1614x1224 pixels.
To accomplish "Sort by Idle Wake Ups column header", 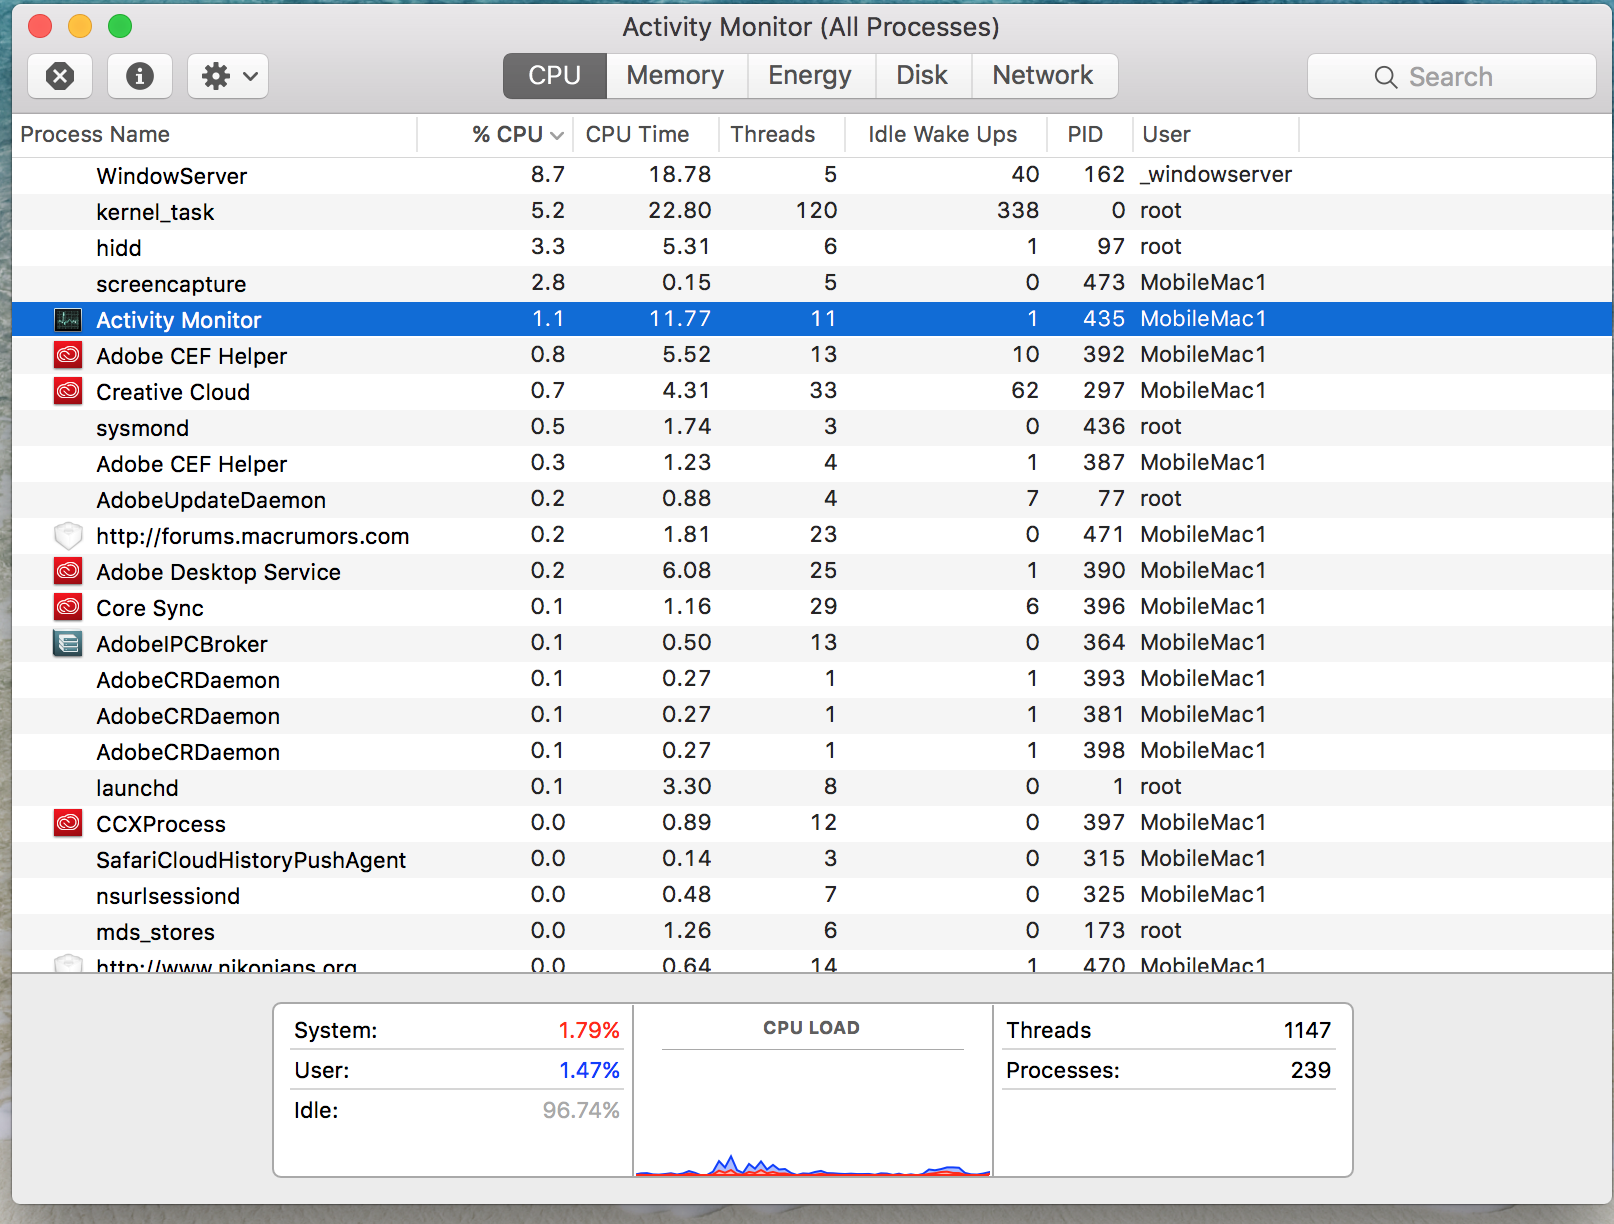I will (x=946, y=134).
